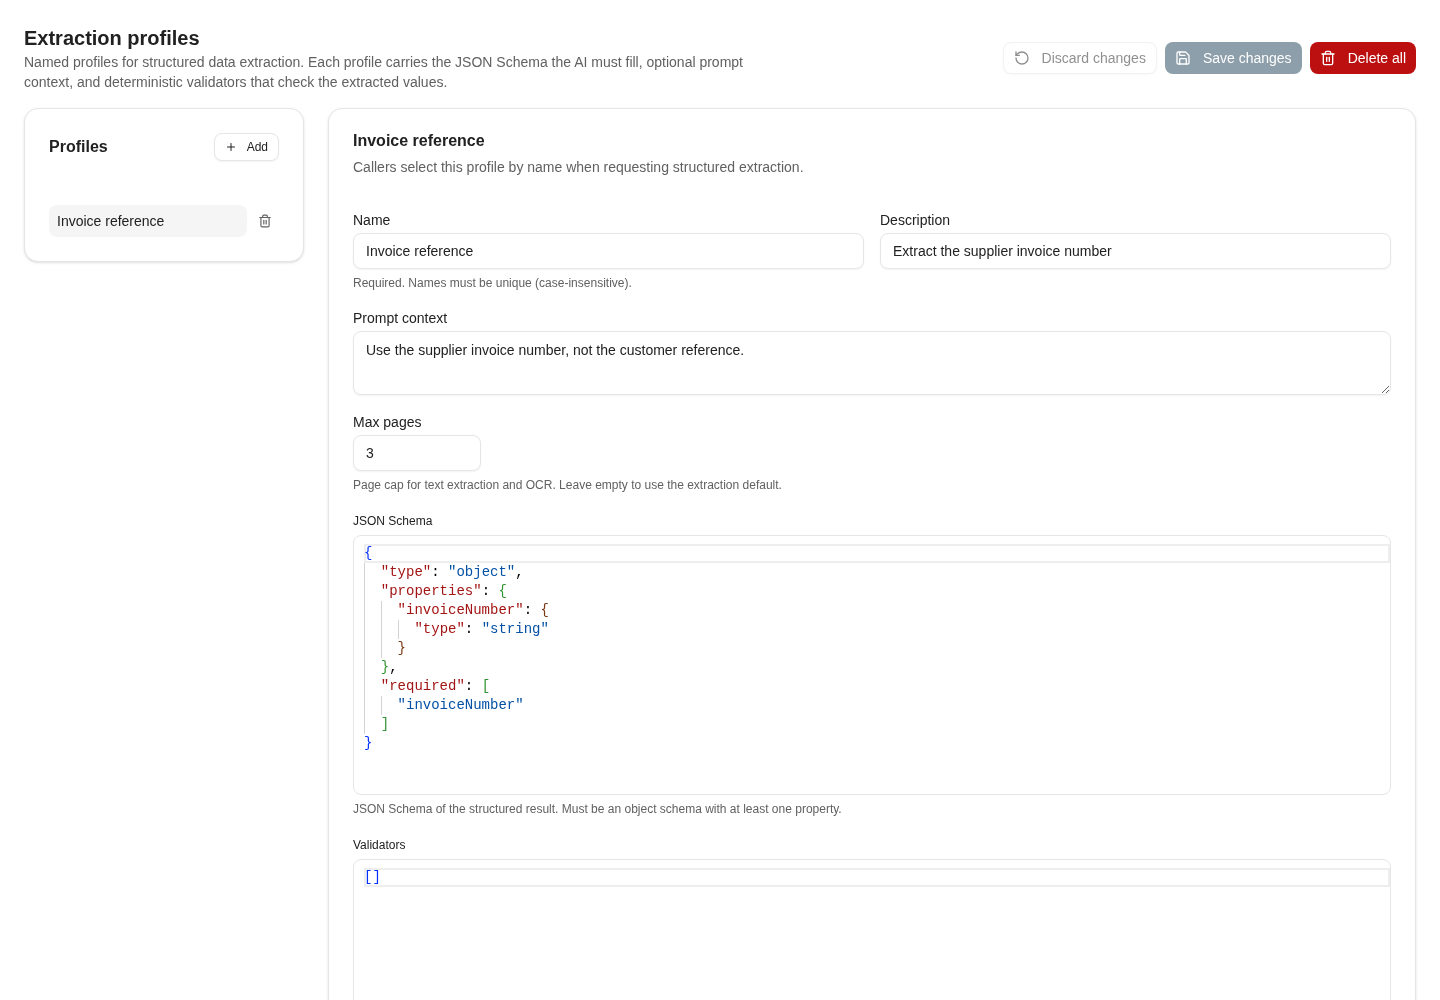The height and width of the screenshot is (1000, 1440).
Task: Focus the Name input field
Action: [x=608, y=251]
